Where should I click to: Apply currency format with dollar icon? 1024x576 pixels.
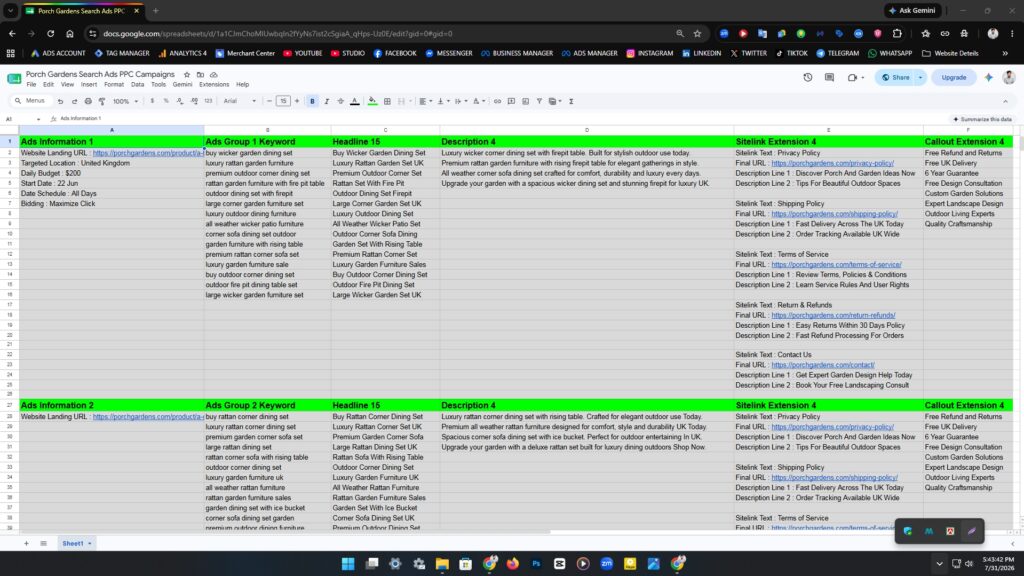pyautogui.click(x=152, y=101)
